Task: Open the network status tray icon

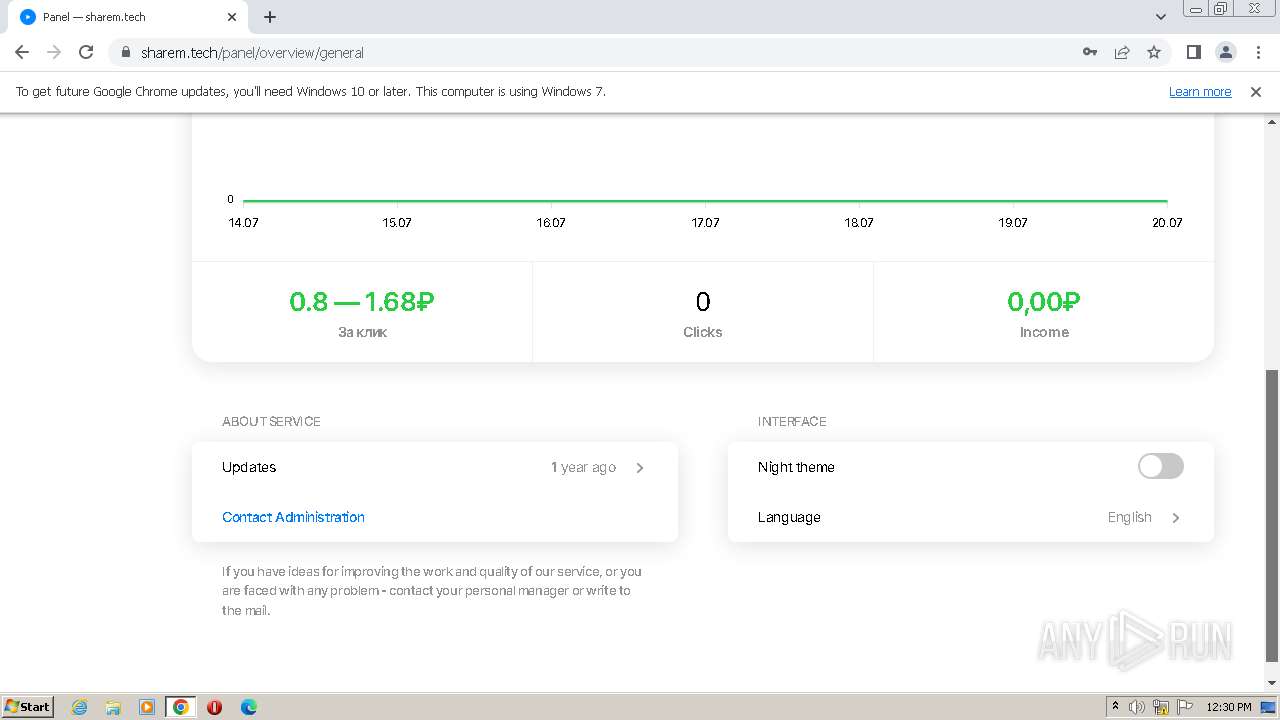Action: click(x=1161, y=707)
